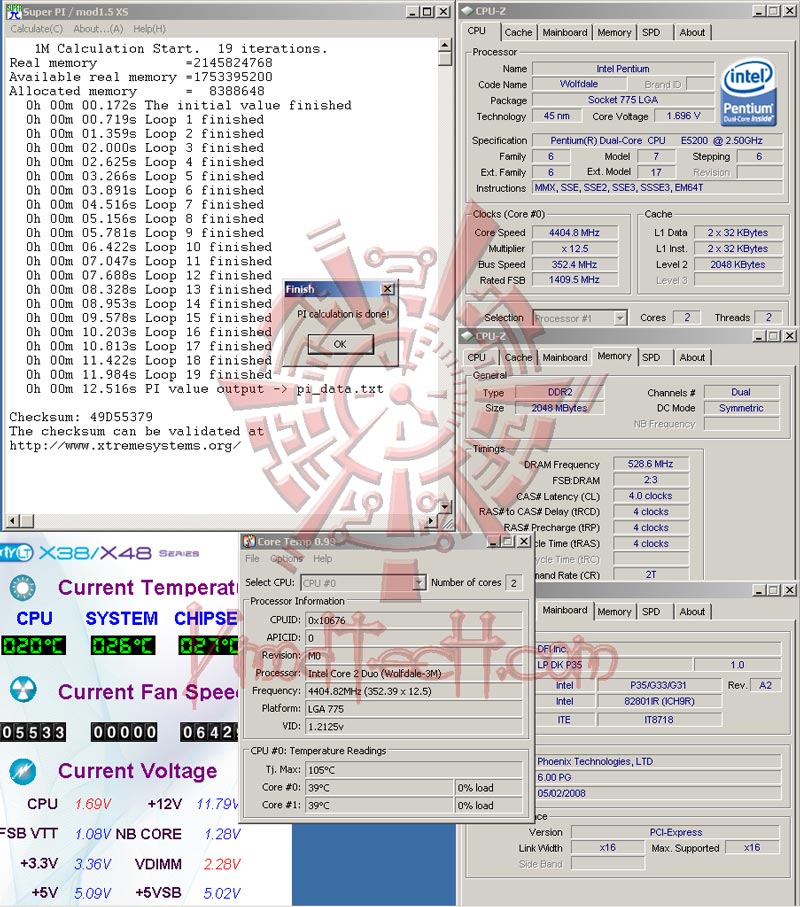Click the Core Temp title bar icon

pyautogui.click(x=249, y=541)
